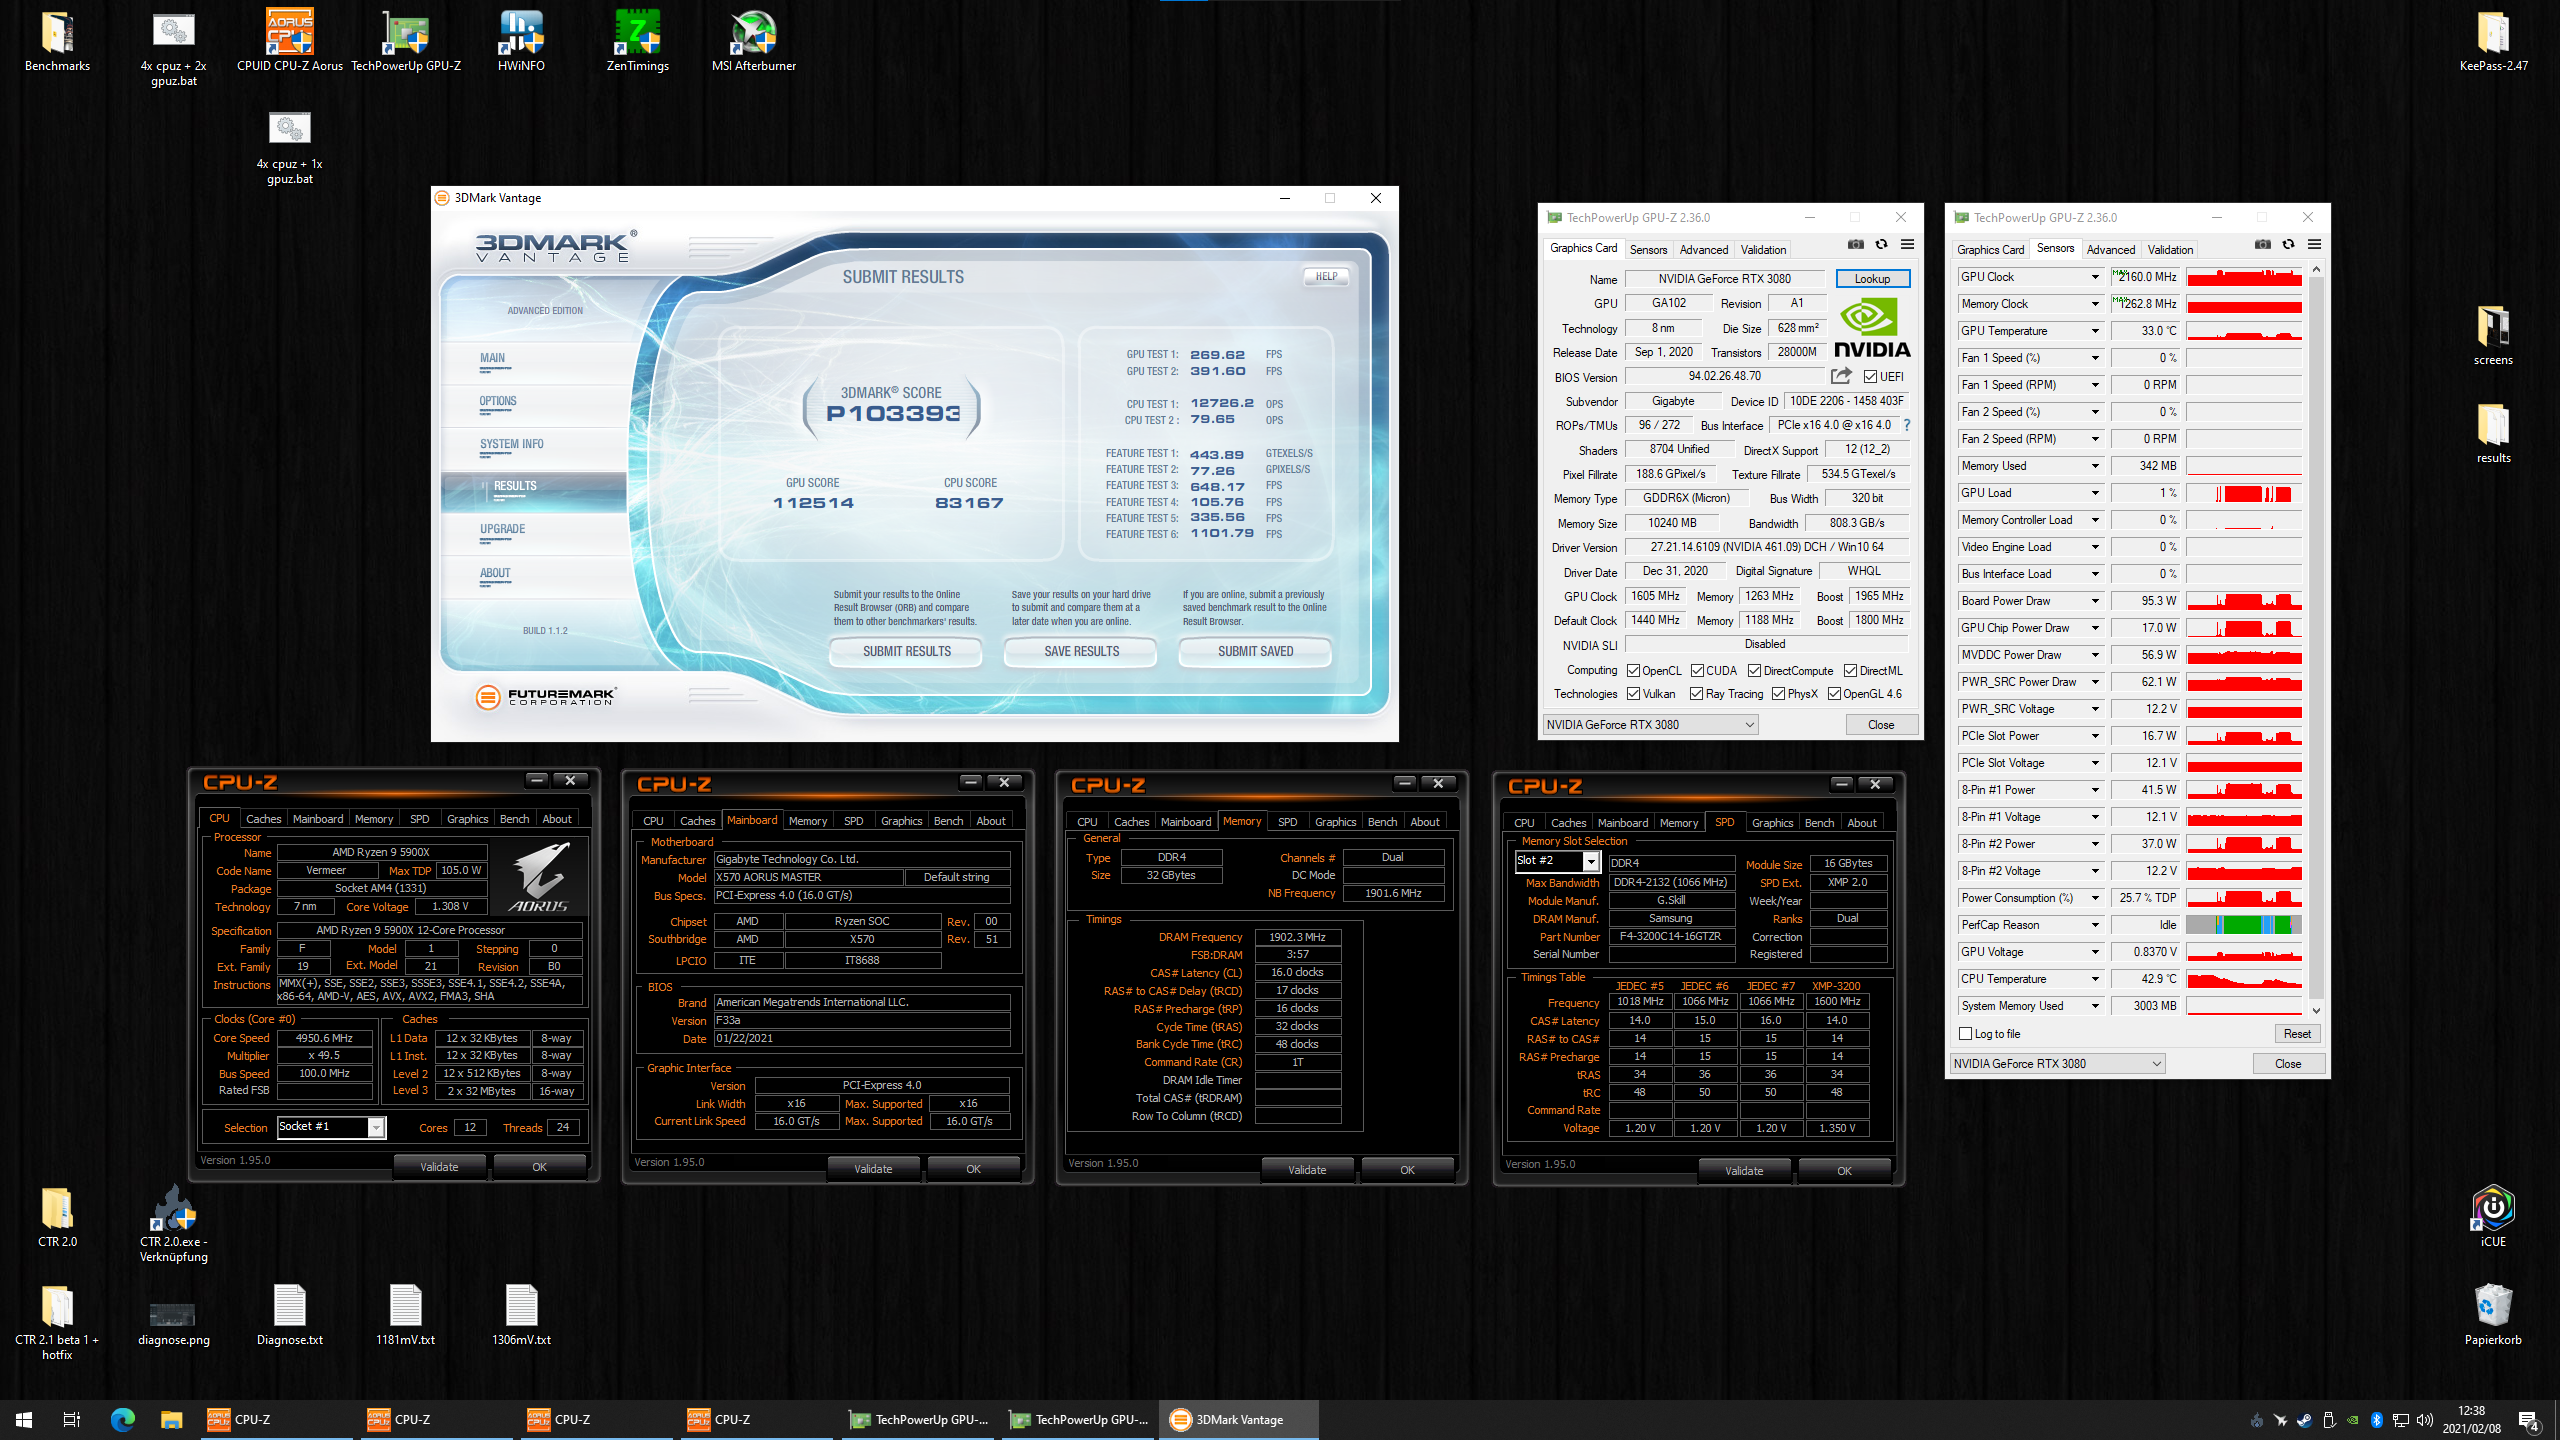
Task: Open the Socket #1 selection dropdown in CPU-Z
Action: click(376, 1127)
